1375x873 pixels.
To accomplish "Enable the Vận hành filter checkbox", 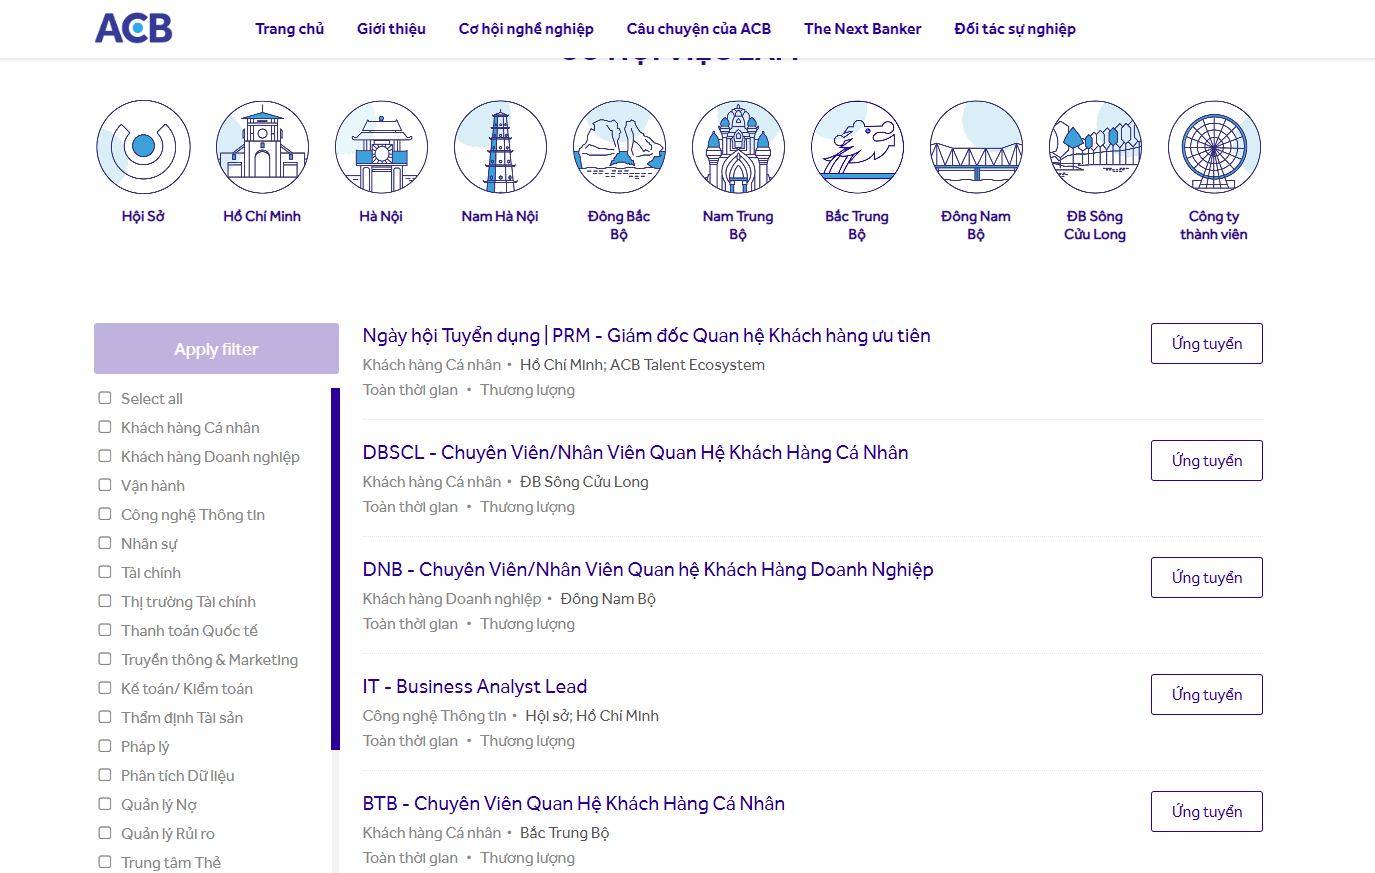I will 105,485.
